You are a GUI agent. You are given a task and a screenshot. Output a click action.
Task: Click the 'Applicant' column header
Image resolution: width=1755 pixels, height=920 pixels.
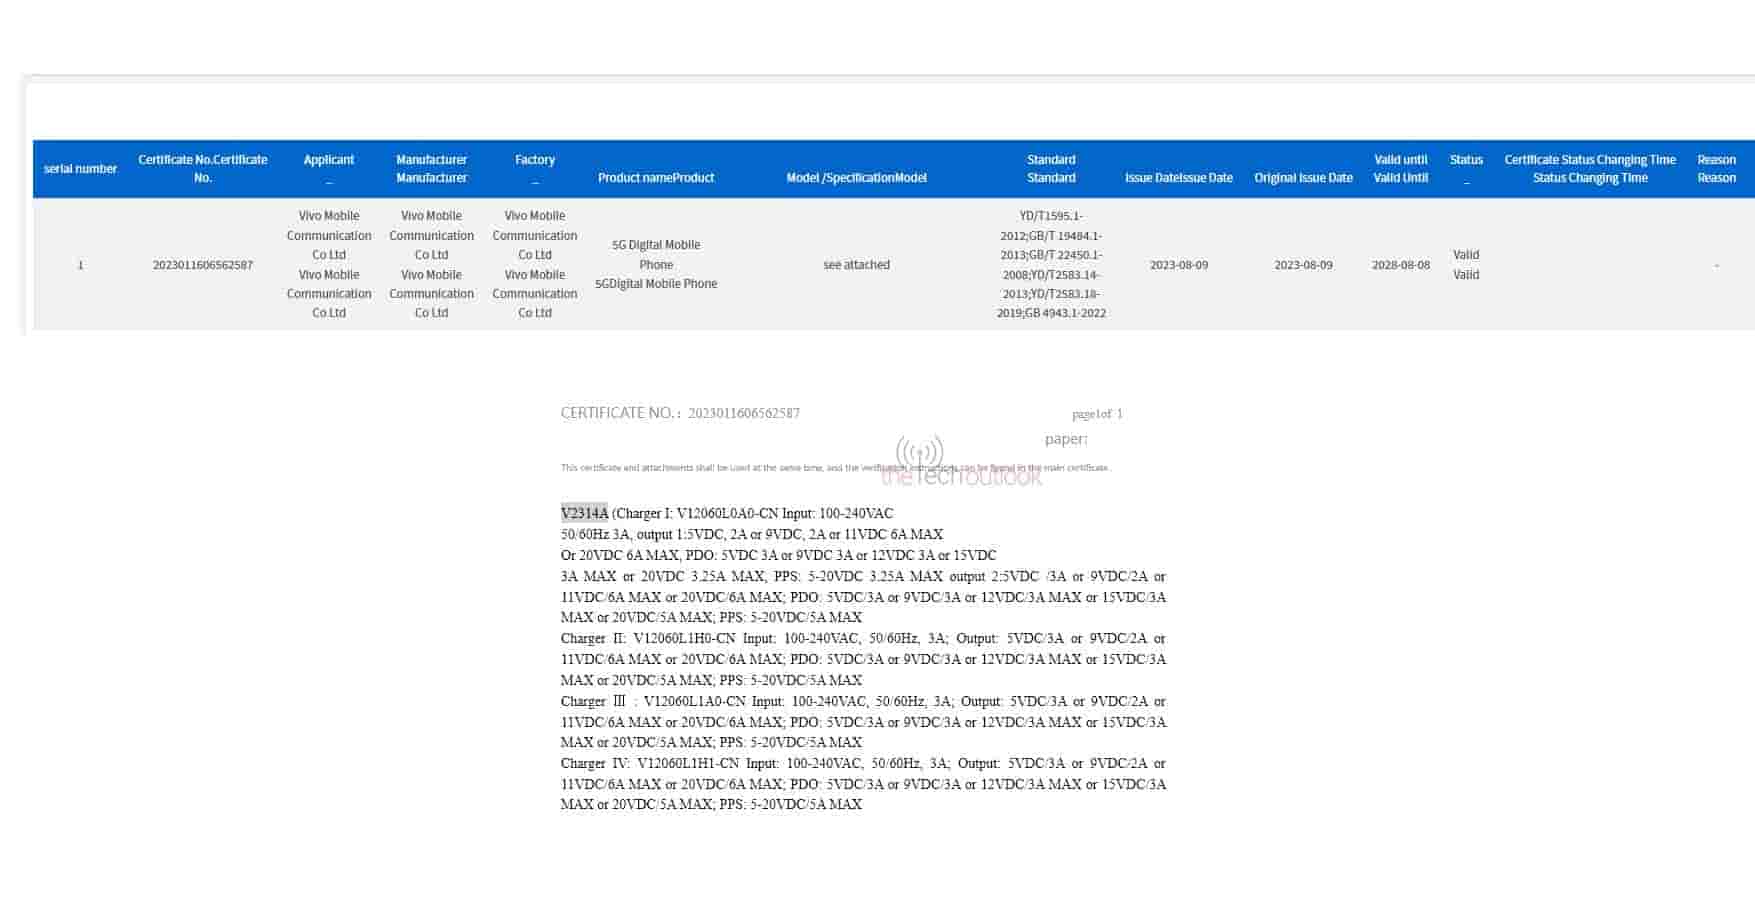coord(329,160)
